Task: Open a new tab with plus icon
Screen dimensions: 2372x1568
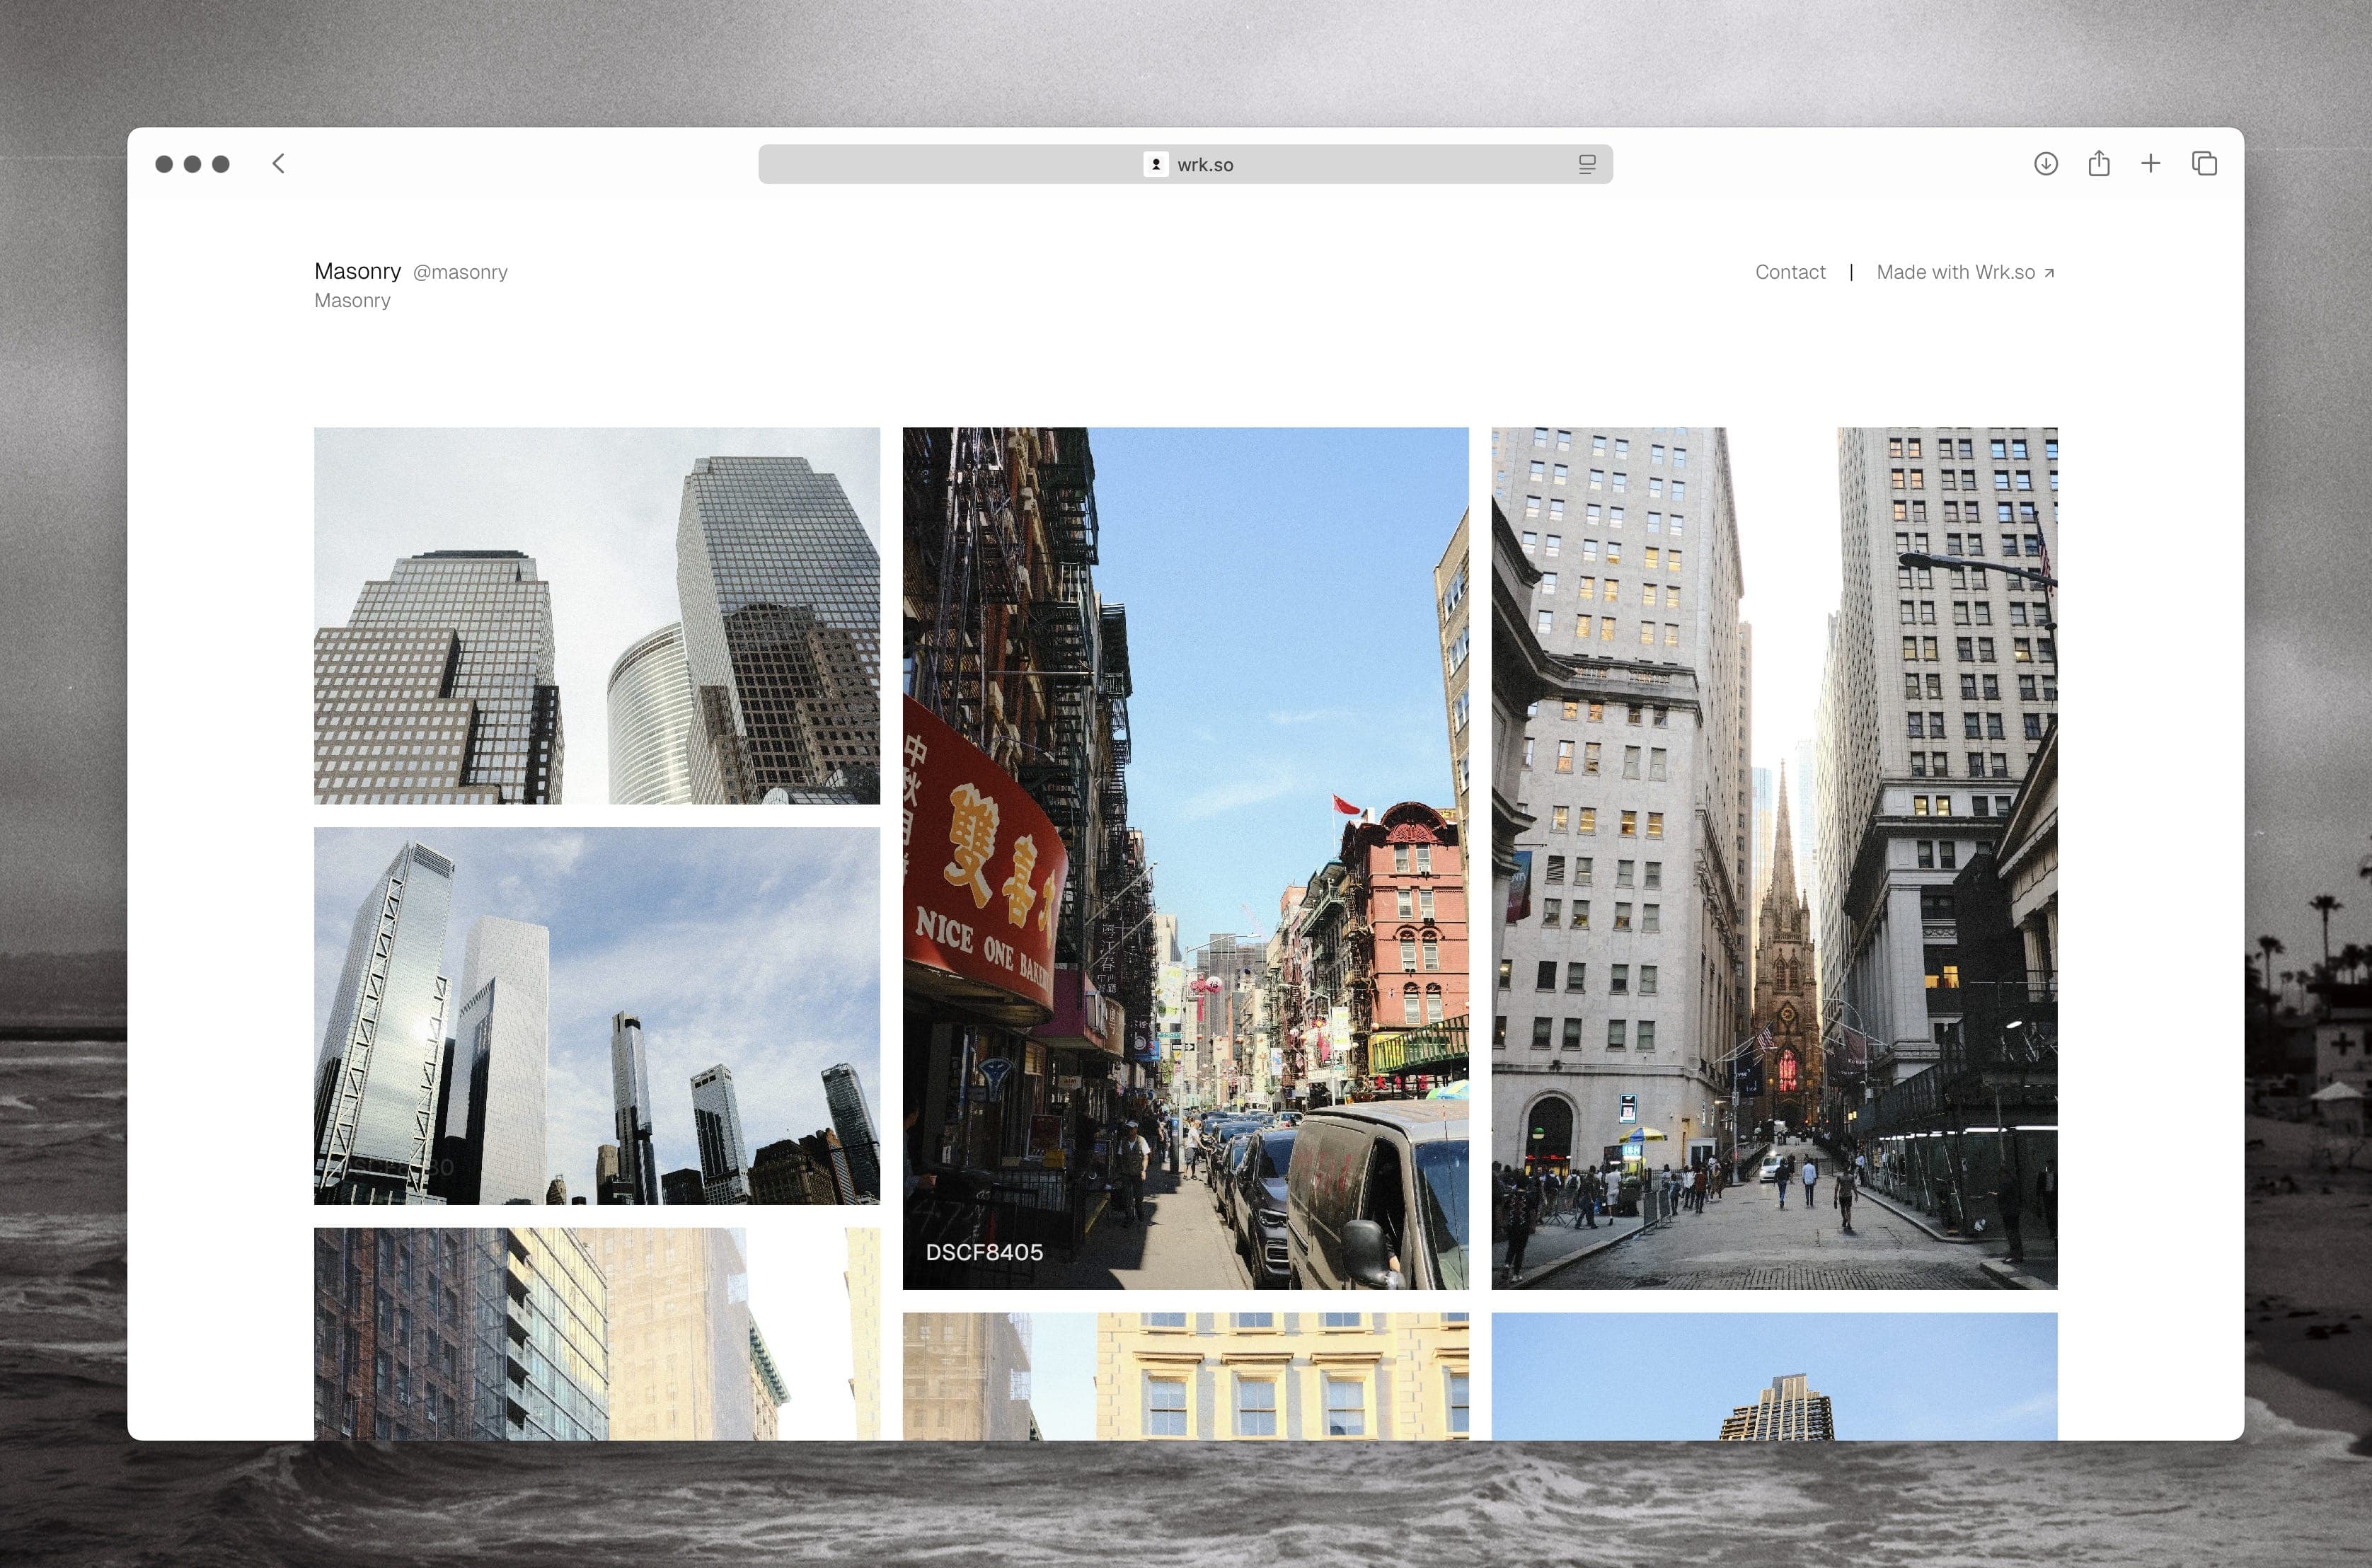Action: [x=2150, y=163]
